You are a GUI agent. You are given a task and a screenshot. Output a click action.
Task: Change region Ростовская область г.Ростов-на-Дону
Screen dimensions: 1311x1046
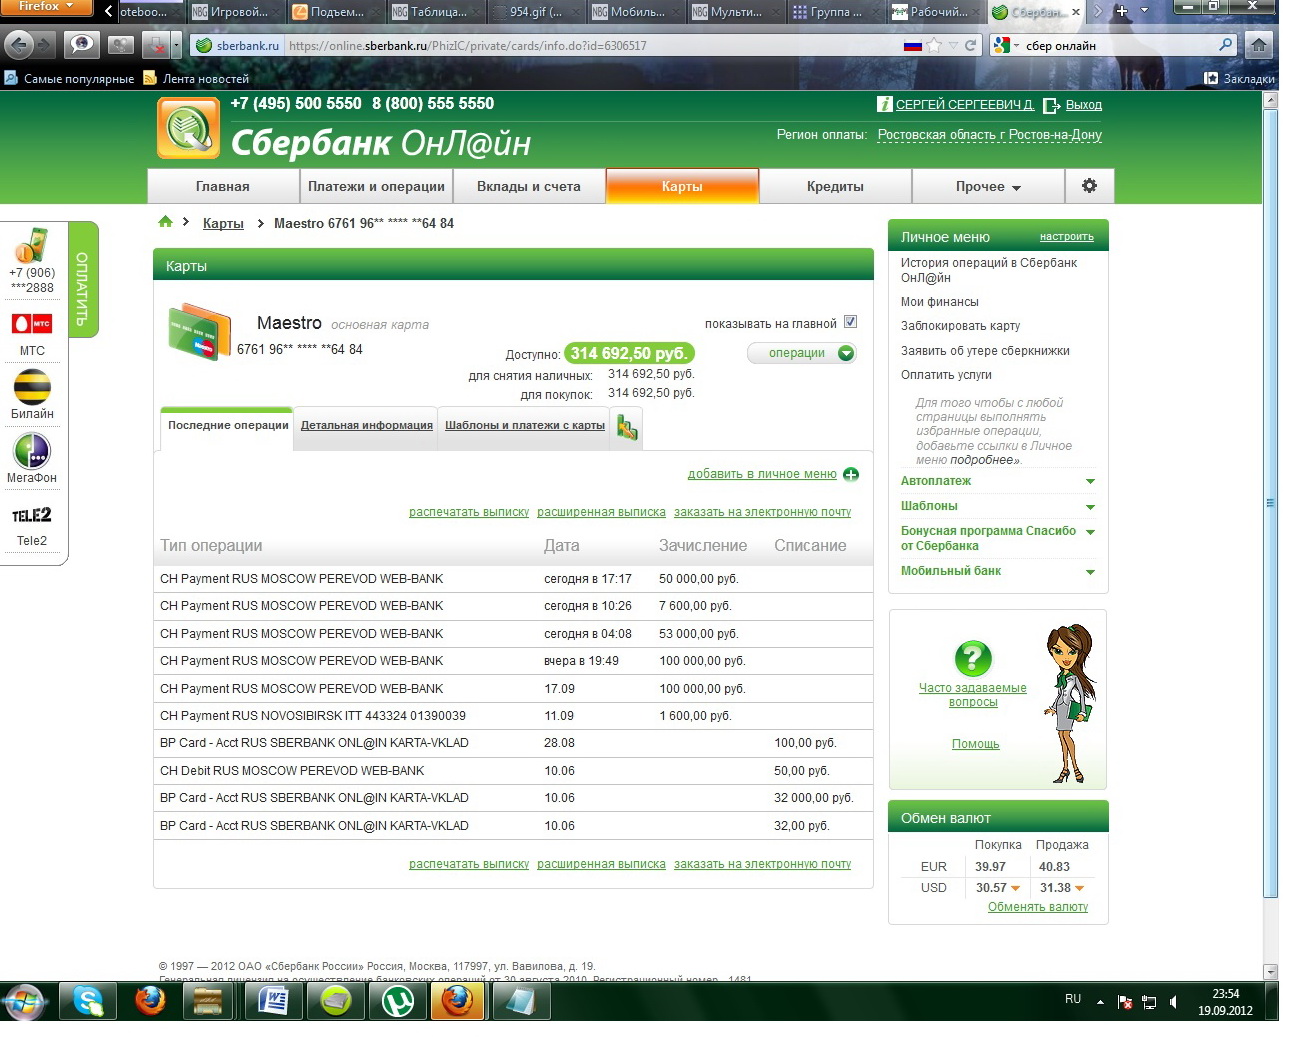(990, 135)
